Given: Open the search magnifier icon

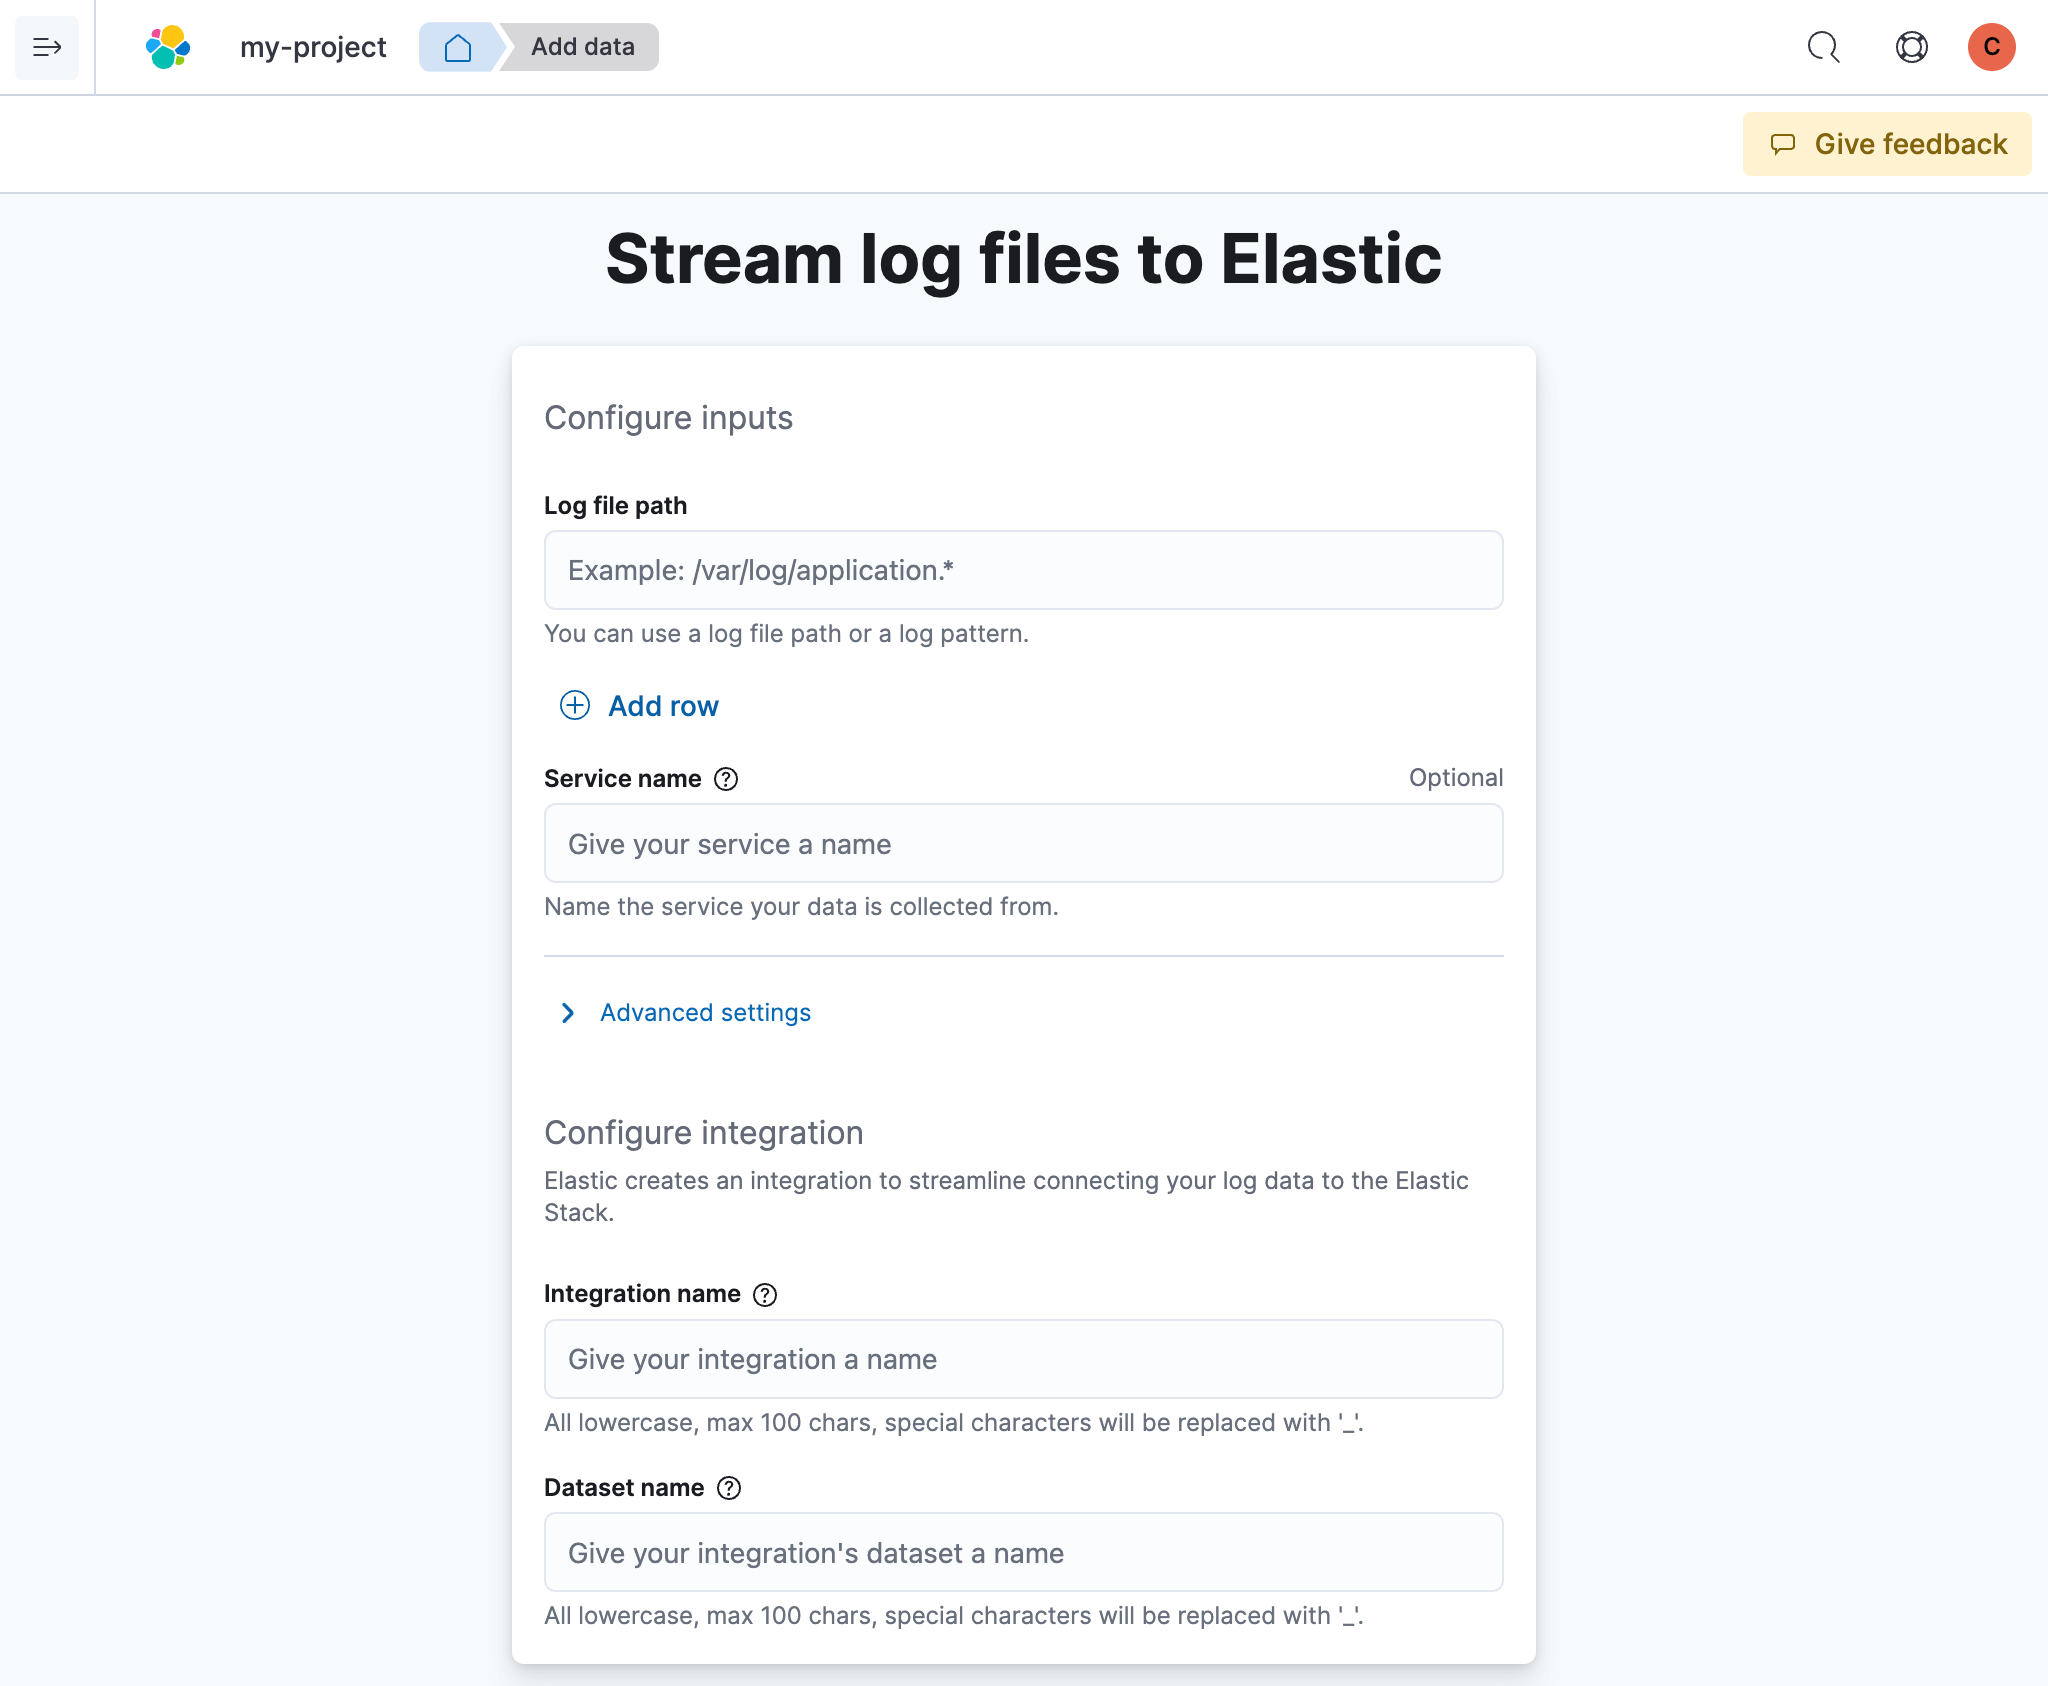Looking at the screenshot, I should point(1823,47).
